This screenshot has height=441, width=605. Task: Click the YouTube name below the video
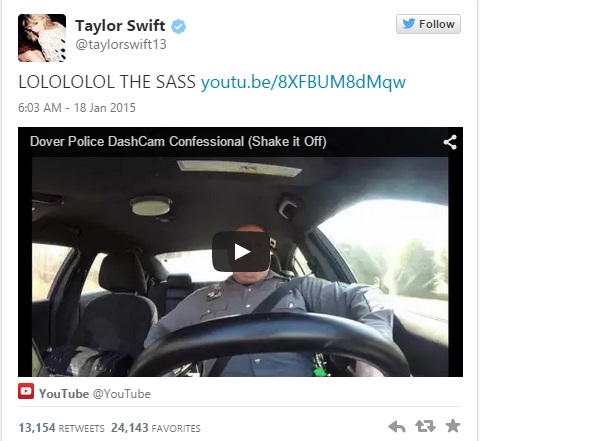point(64,394)
